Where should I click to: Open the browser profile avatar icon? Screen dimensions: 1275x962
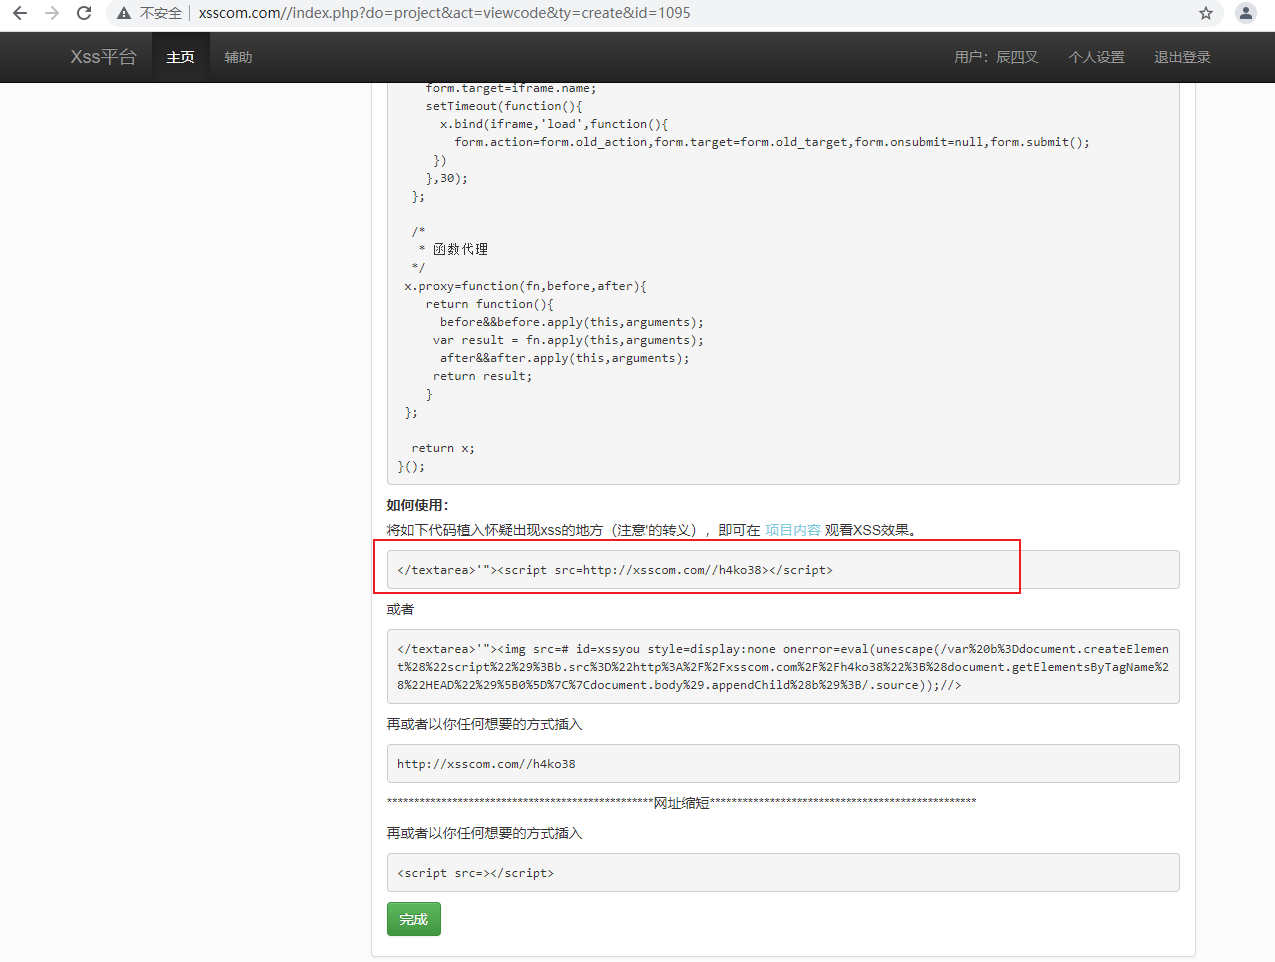1246,13
